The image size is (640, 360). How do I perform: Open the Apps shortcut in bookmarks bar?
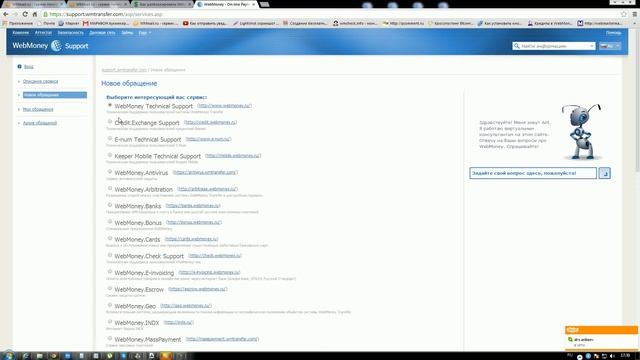18,23
